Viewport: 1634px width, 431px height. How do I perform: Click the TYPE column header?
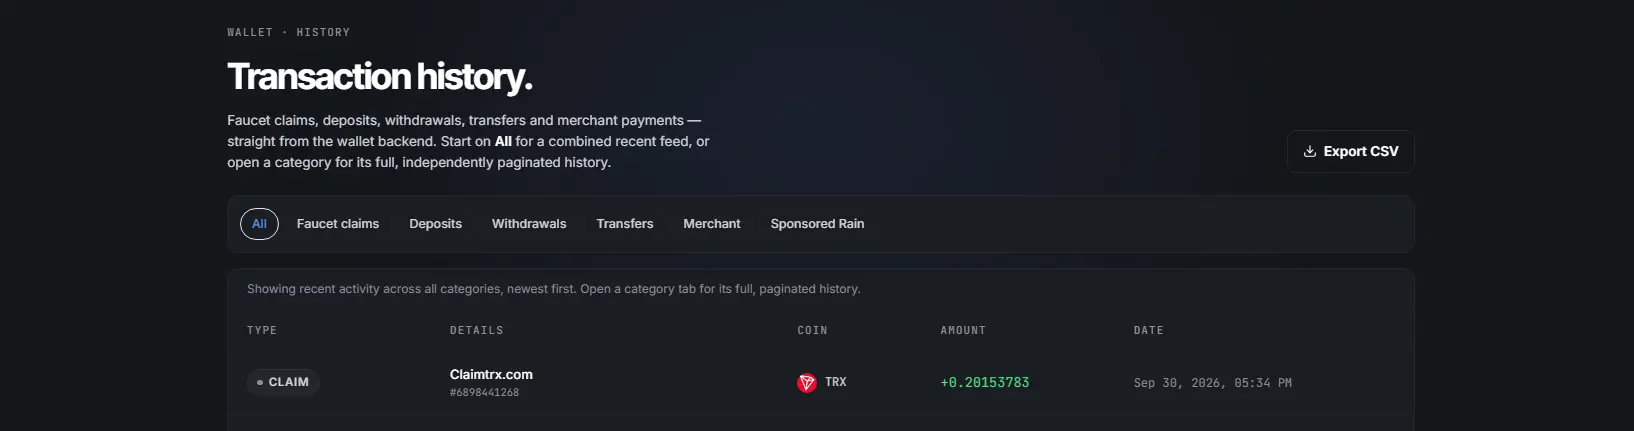click(262, 331)
